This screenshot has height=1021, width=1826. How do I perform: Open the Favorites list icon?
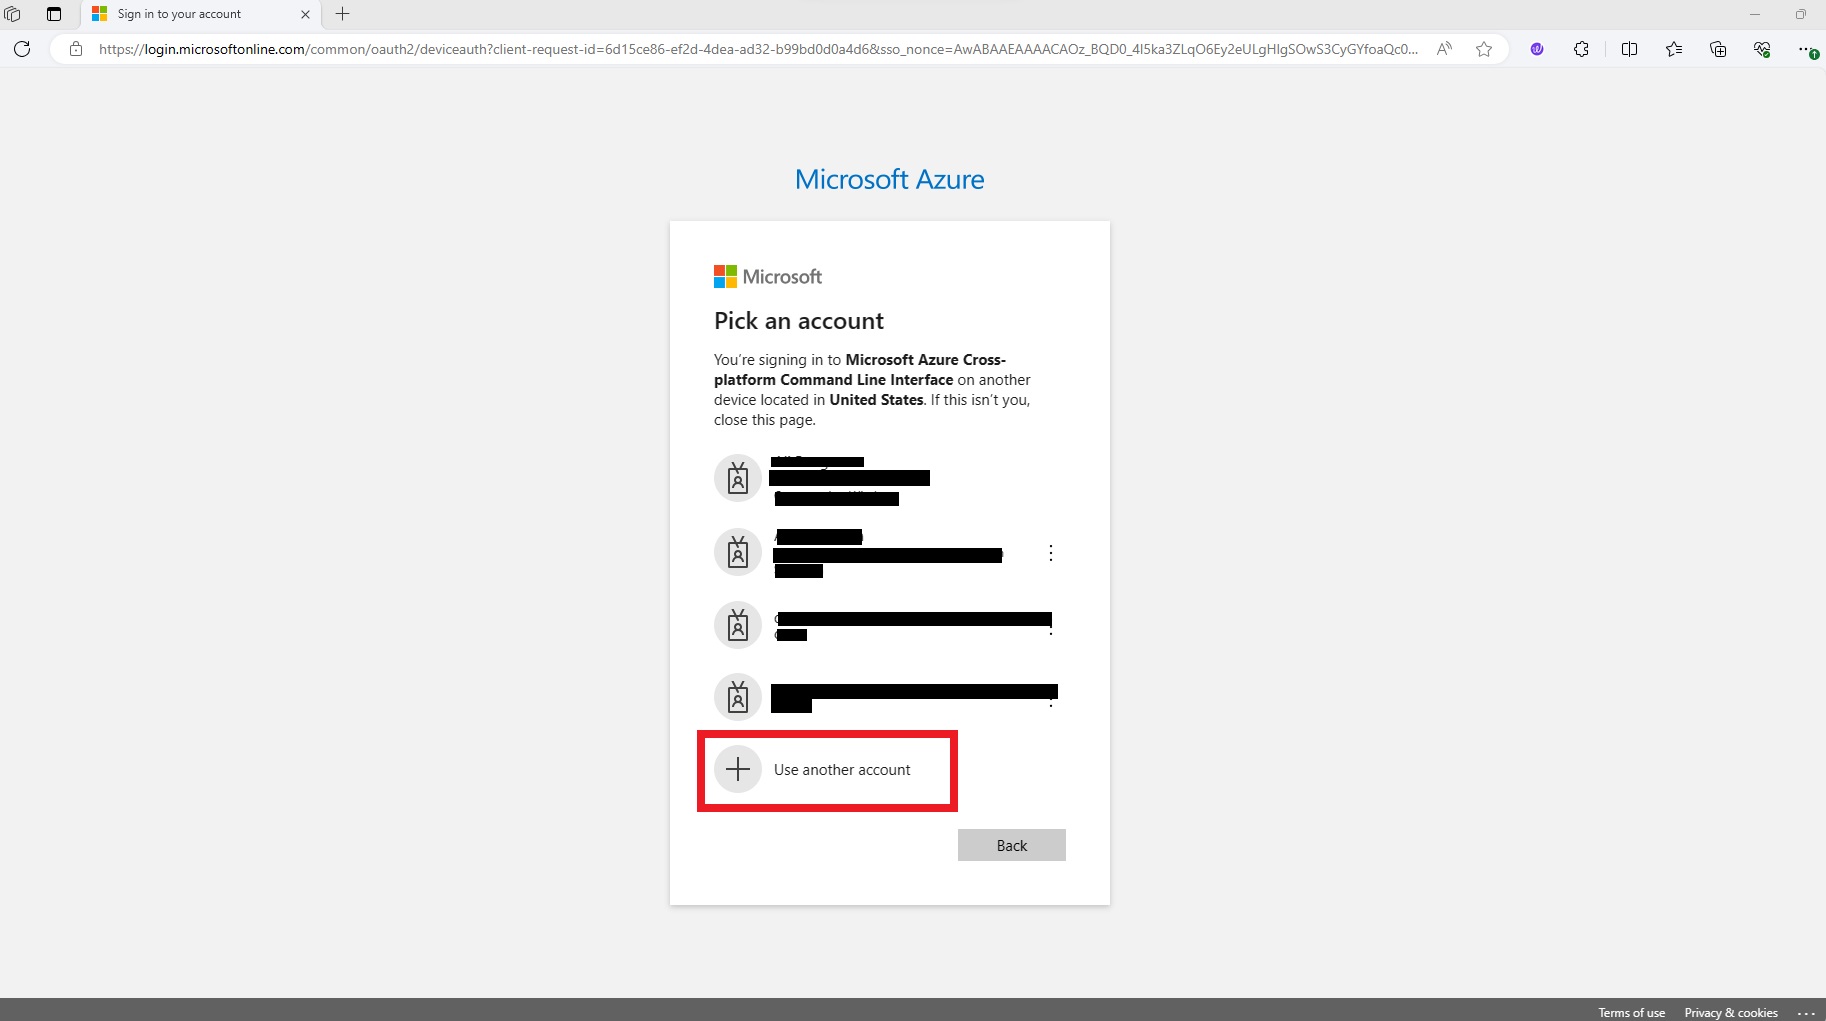[1674, 49]
